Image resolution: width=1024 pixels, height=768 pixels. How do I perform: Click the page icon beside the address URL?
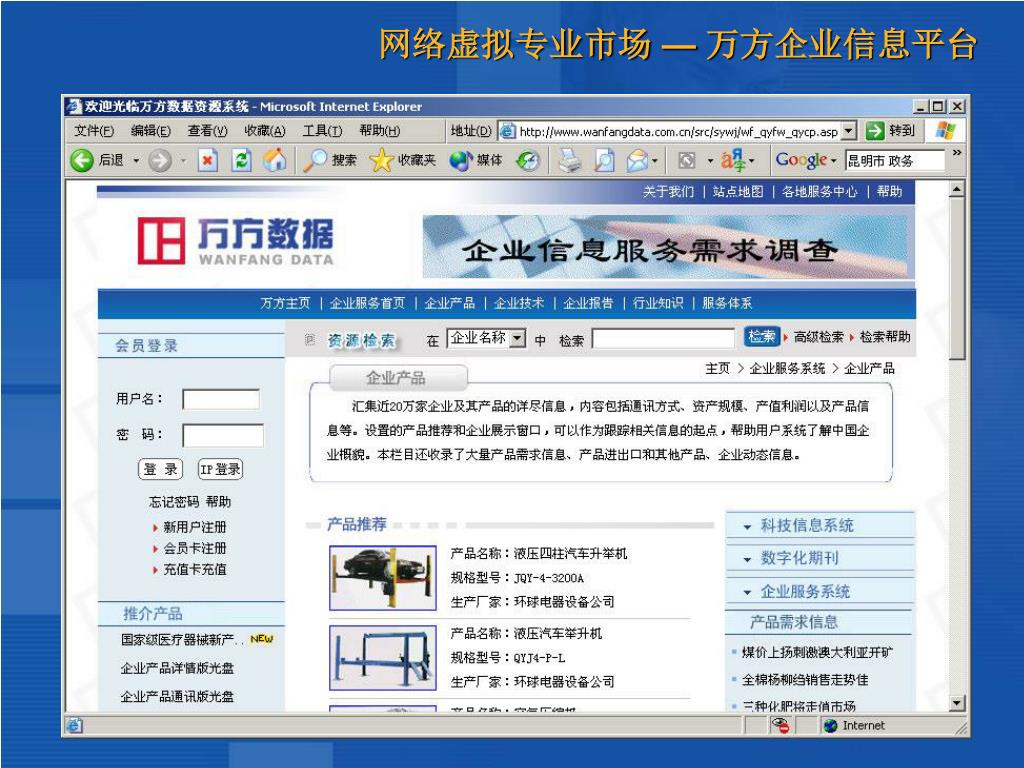click(507, 131)
